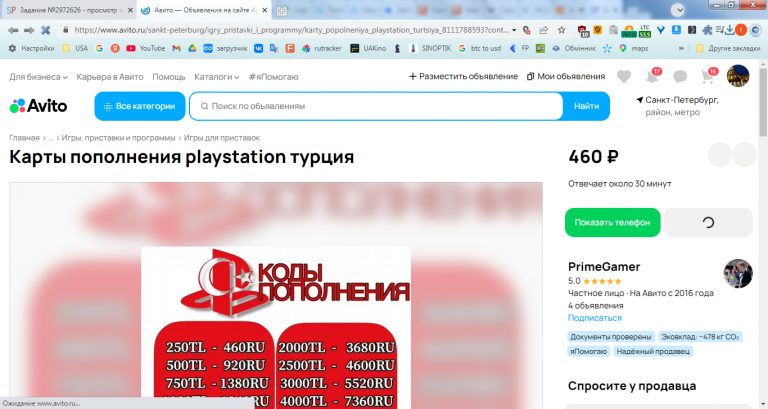Screen dimensions: 768x409
Task: Open Avito notifications bell with 17 badge
Action: (653, 76)
